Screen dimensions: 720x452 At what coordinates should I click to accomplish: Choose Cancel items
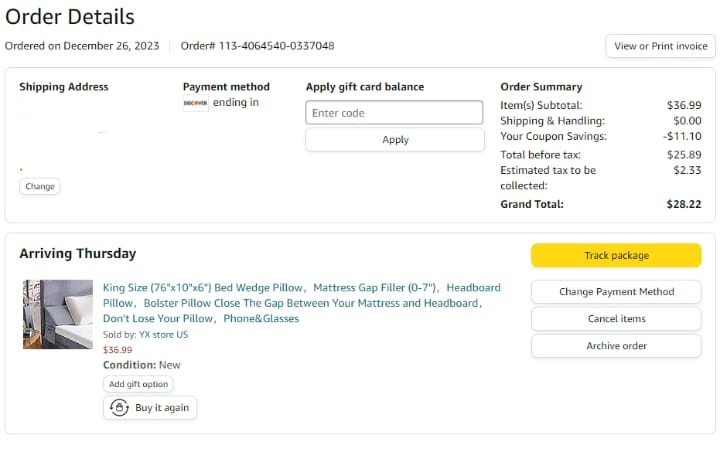616,319
